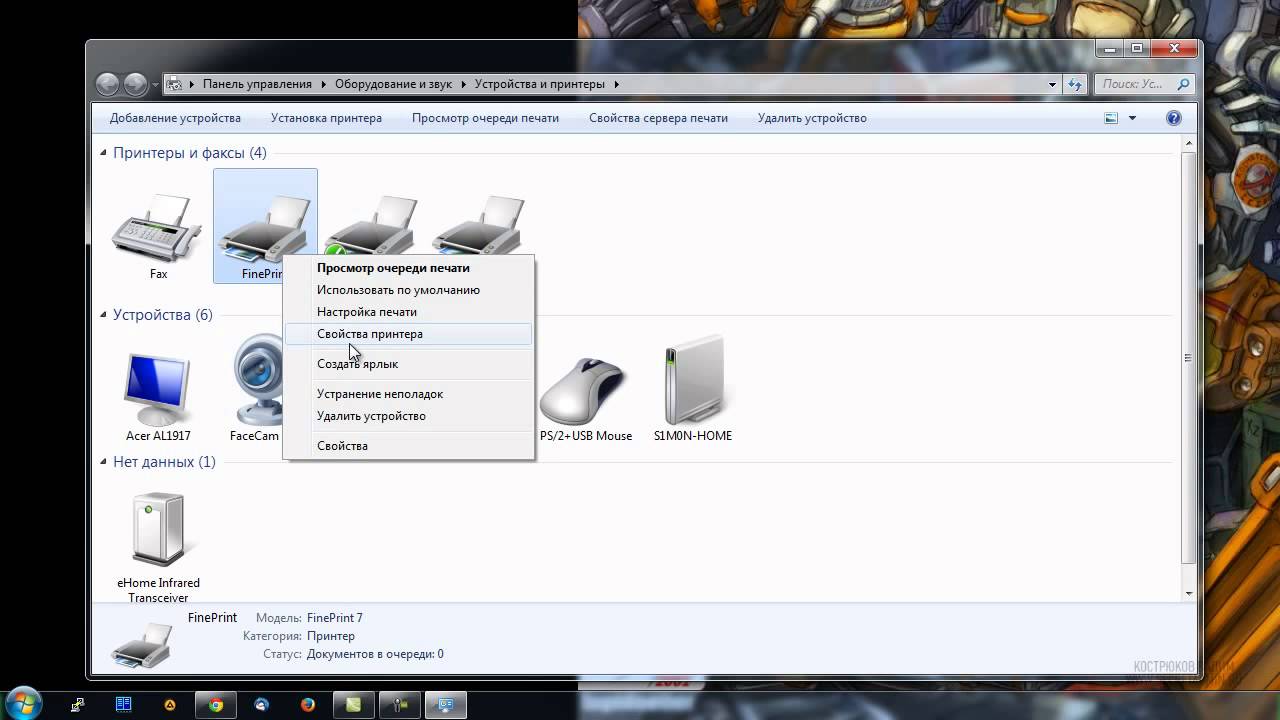Screen dimensions: 1280x720
Task: Open the recent pages dropdown arrow
Action: [x=155, y=85]
